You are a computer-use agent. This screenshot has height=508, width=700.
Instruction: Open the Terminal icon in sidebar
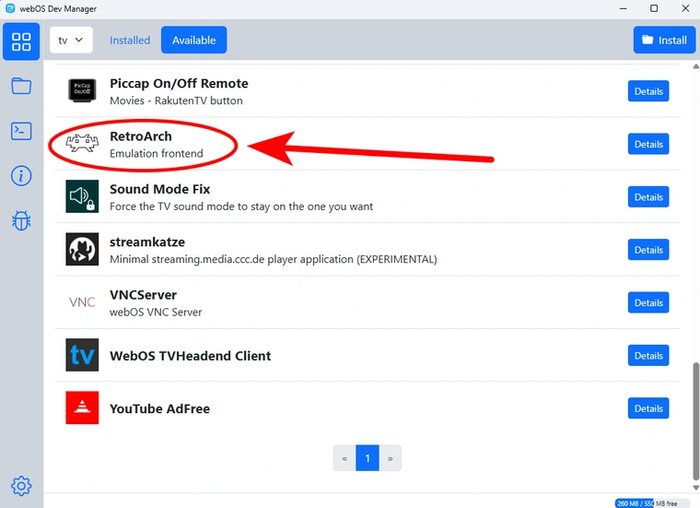(21, 130)
